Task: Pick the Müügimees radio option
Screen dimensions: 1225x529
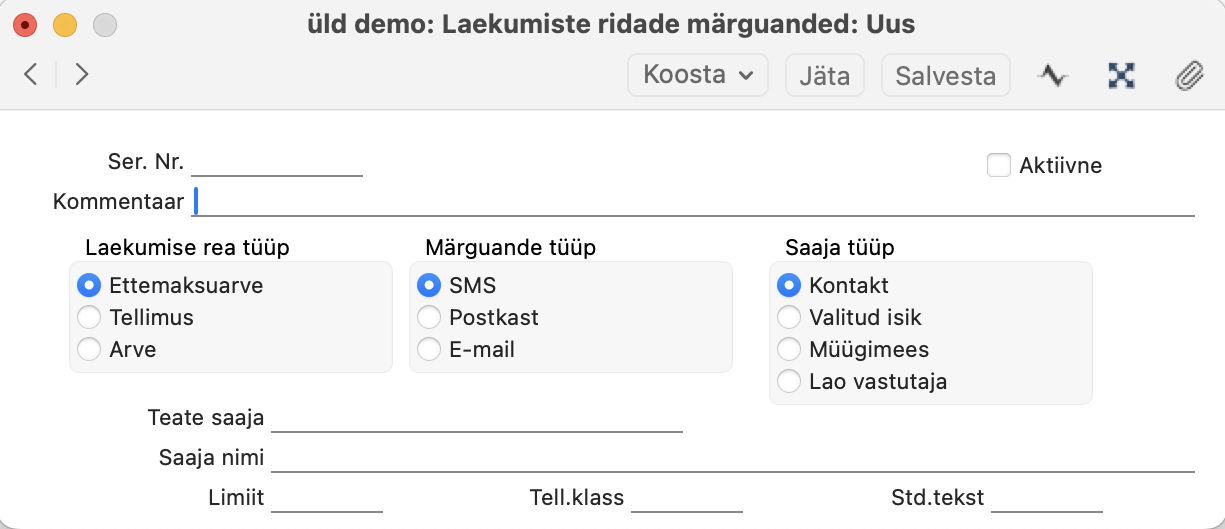Action: pos(790,350)
